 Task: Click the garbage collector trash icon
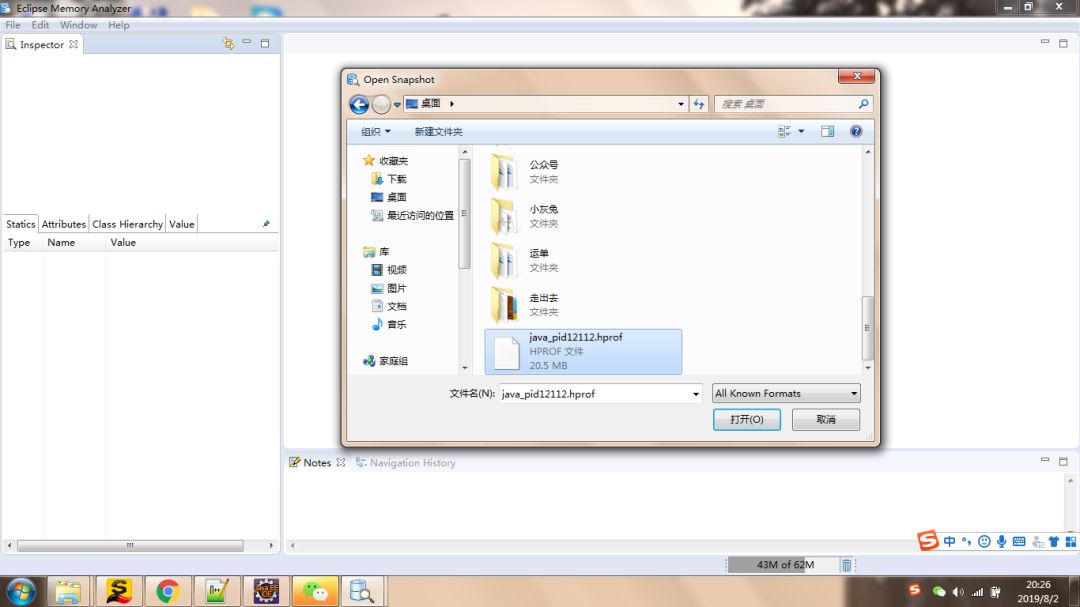(847, 565)
